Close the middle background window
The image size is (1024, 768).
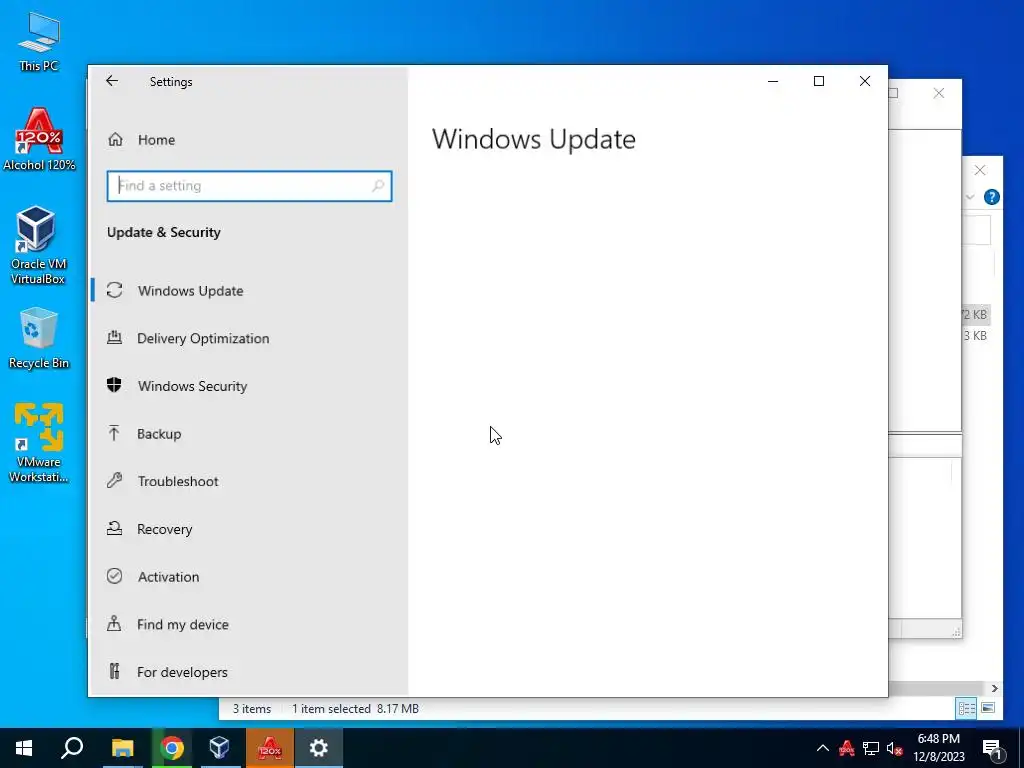pyautogui.click(x=938, y=93)
